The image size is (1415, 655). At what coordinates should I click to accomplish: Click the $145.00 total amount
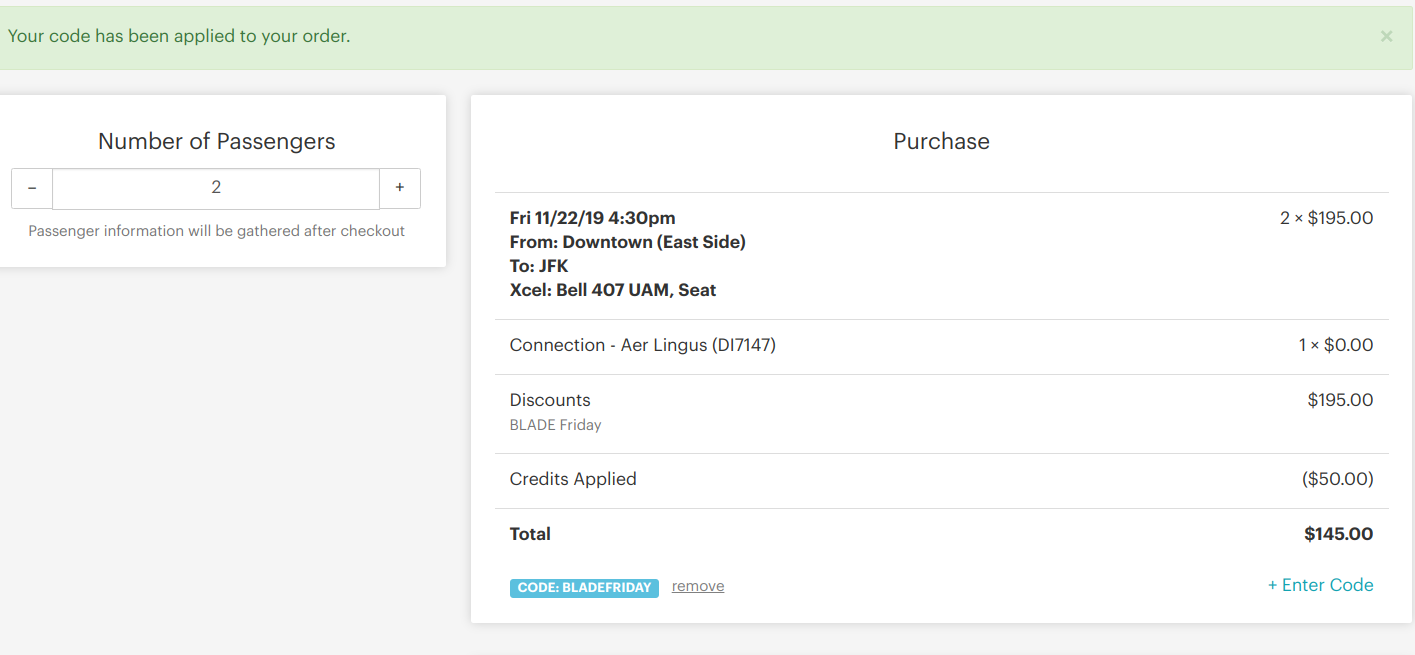coord(1338,534)
